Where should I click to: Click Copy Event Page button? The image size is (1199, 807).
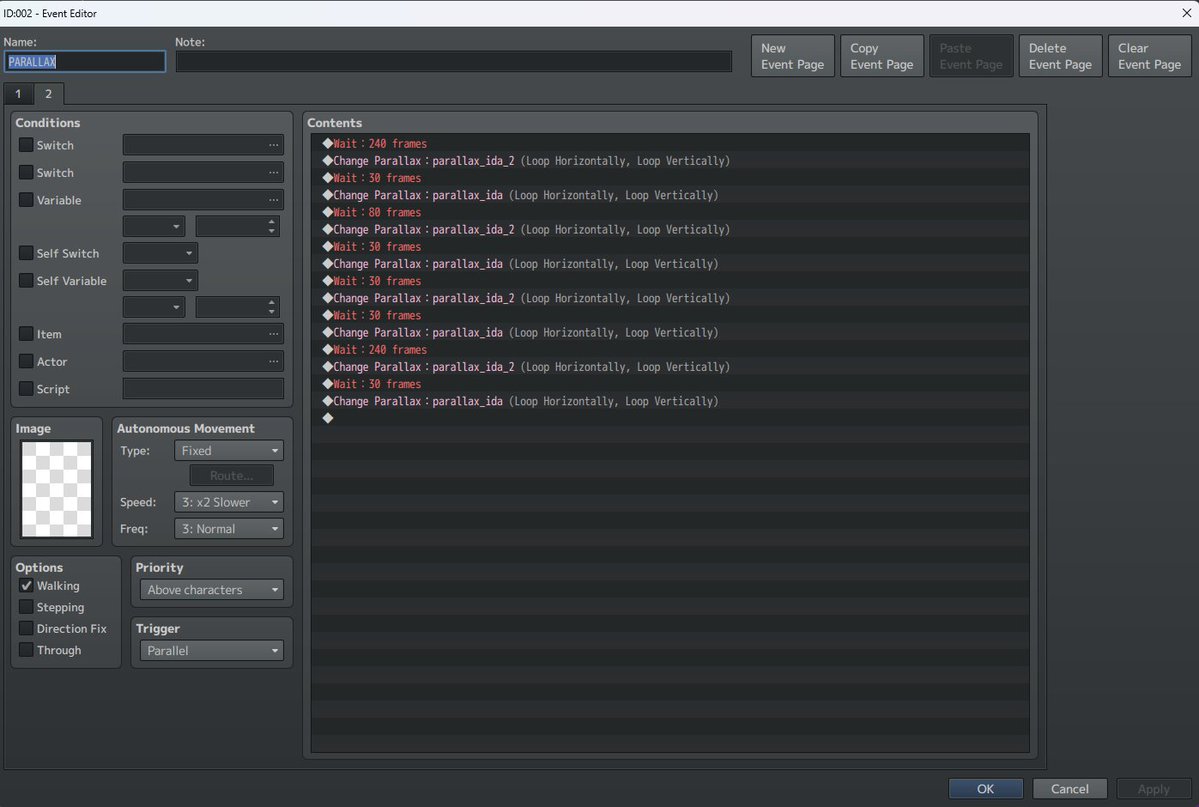[882, 56]
